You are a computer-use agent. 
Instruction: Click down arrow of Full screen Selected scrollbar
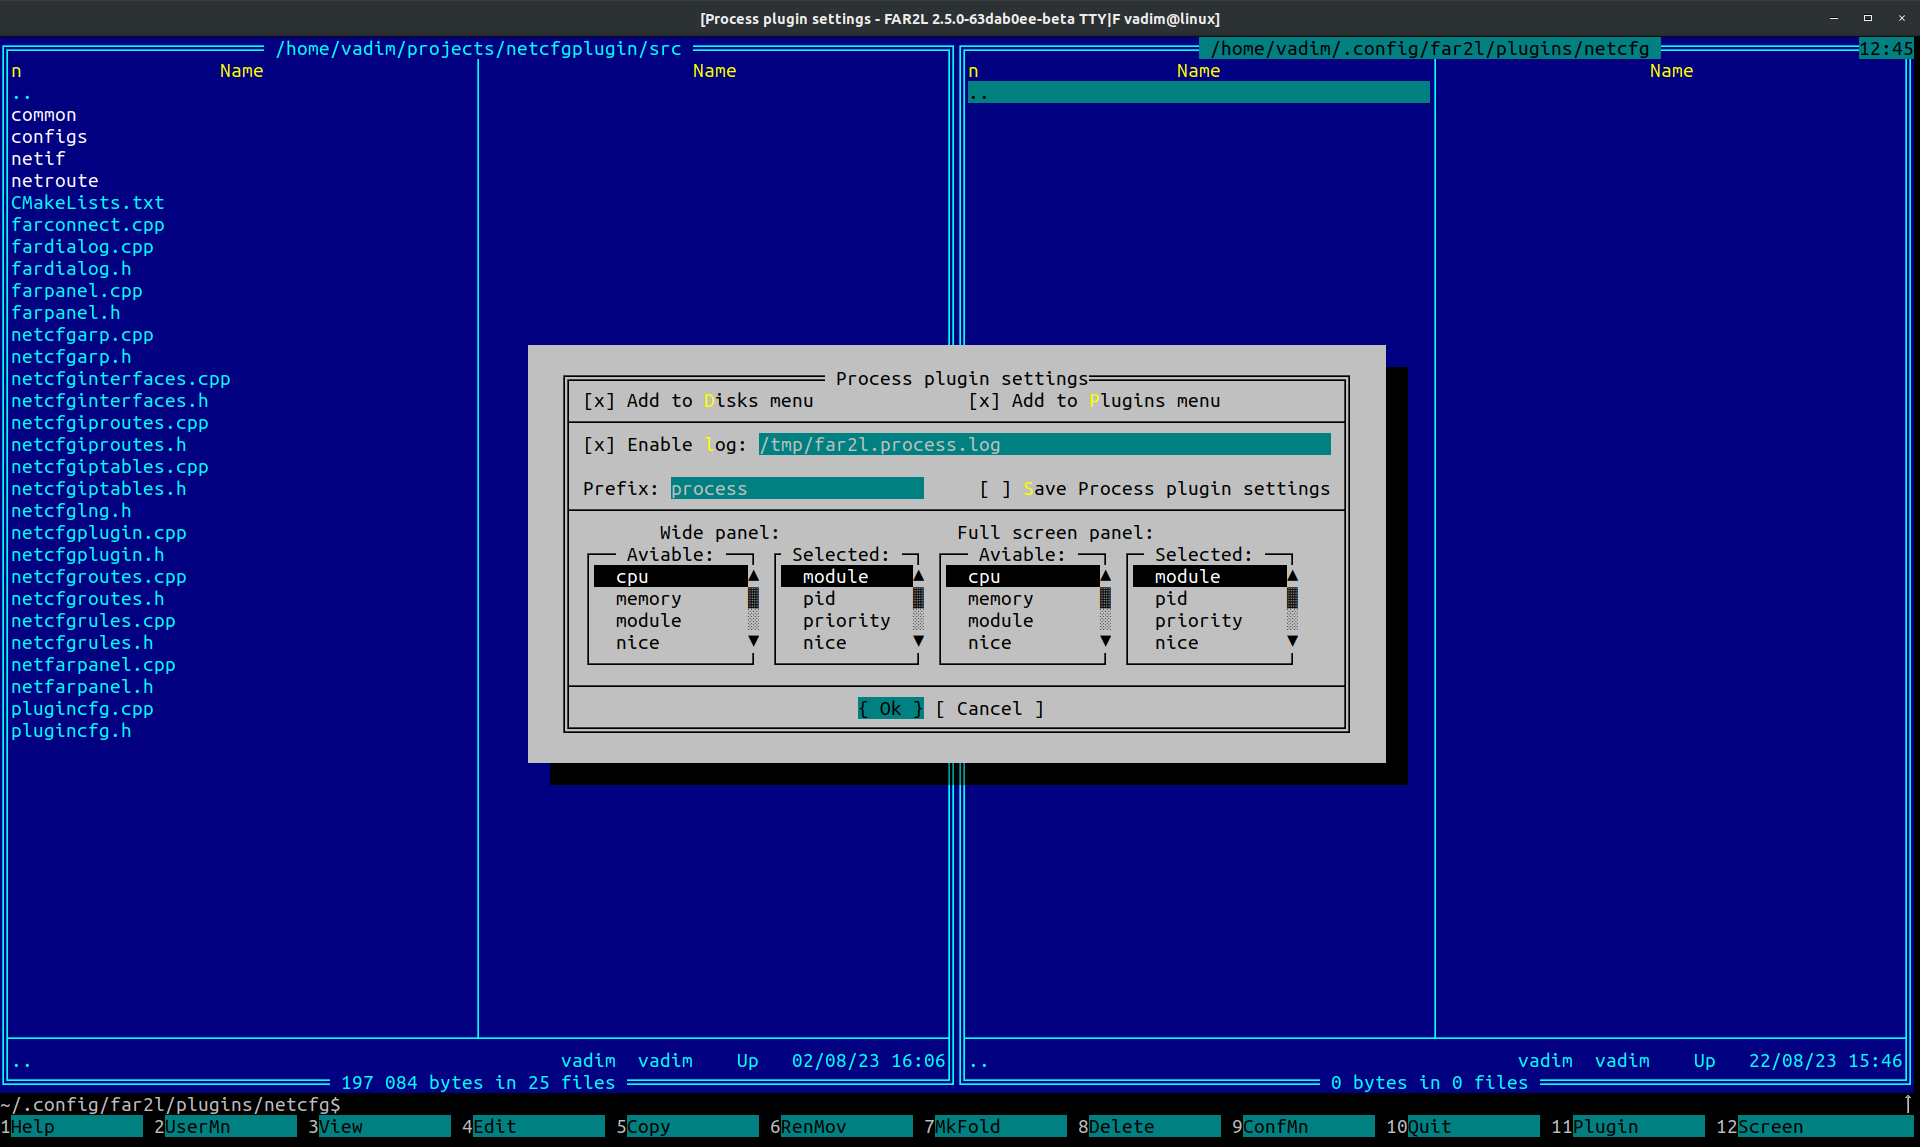click(1292, 643)
